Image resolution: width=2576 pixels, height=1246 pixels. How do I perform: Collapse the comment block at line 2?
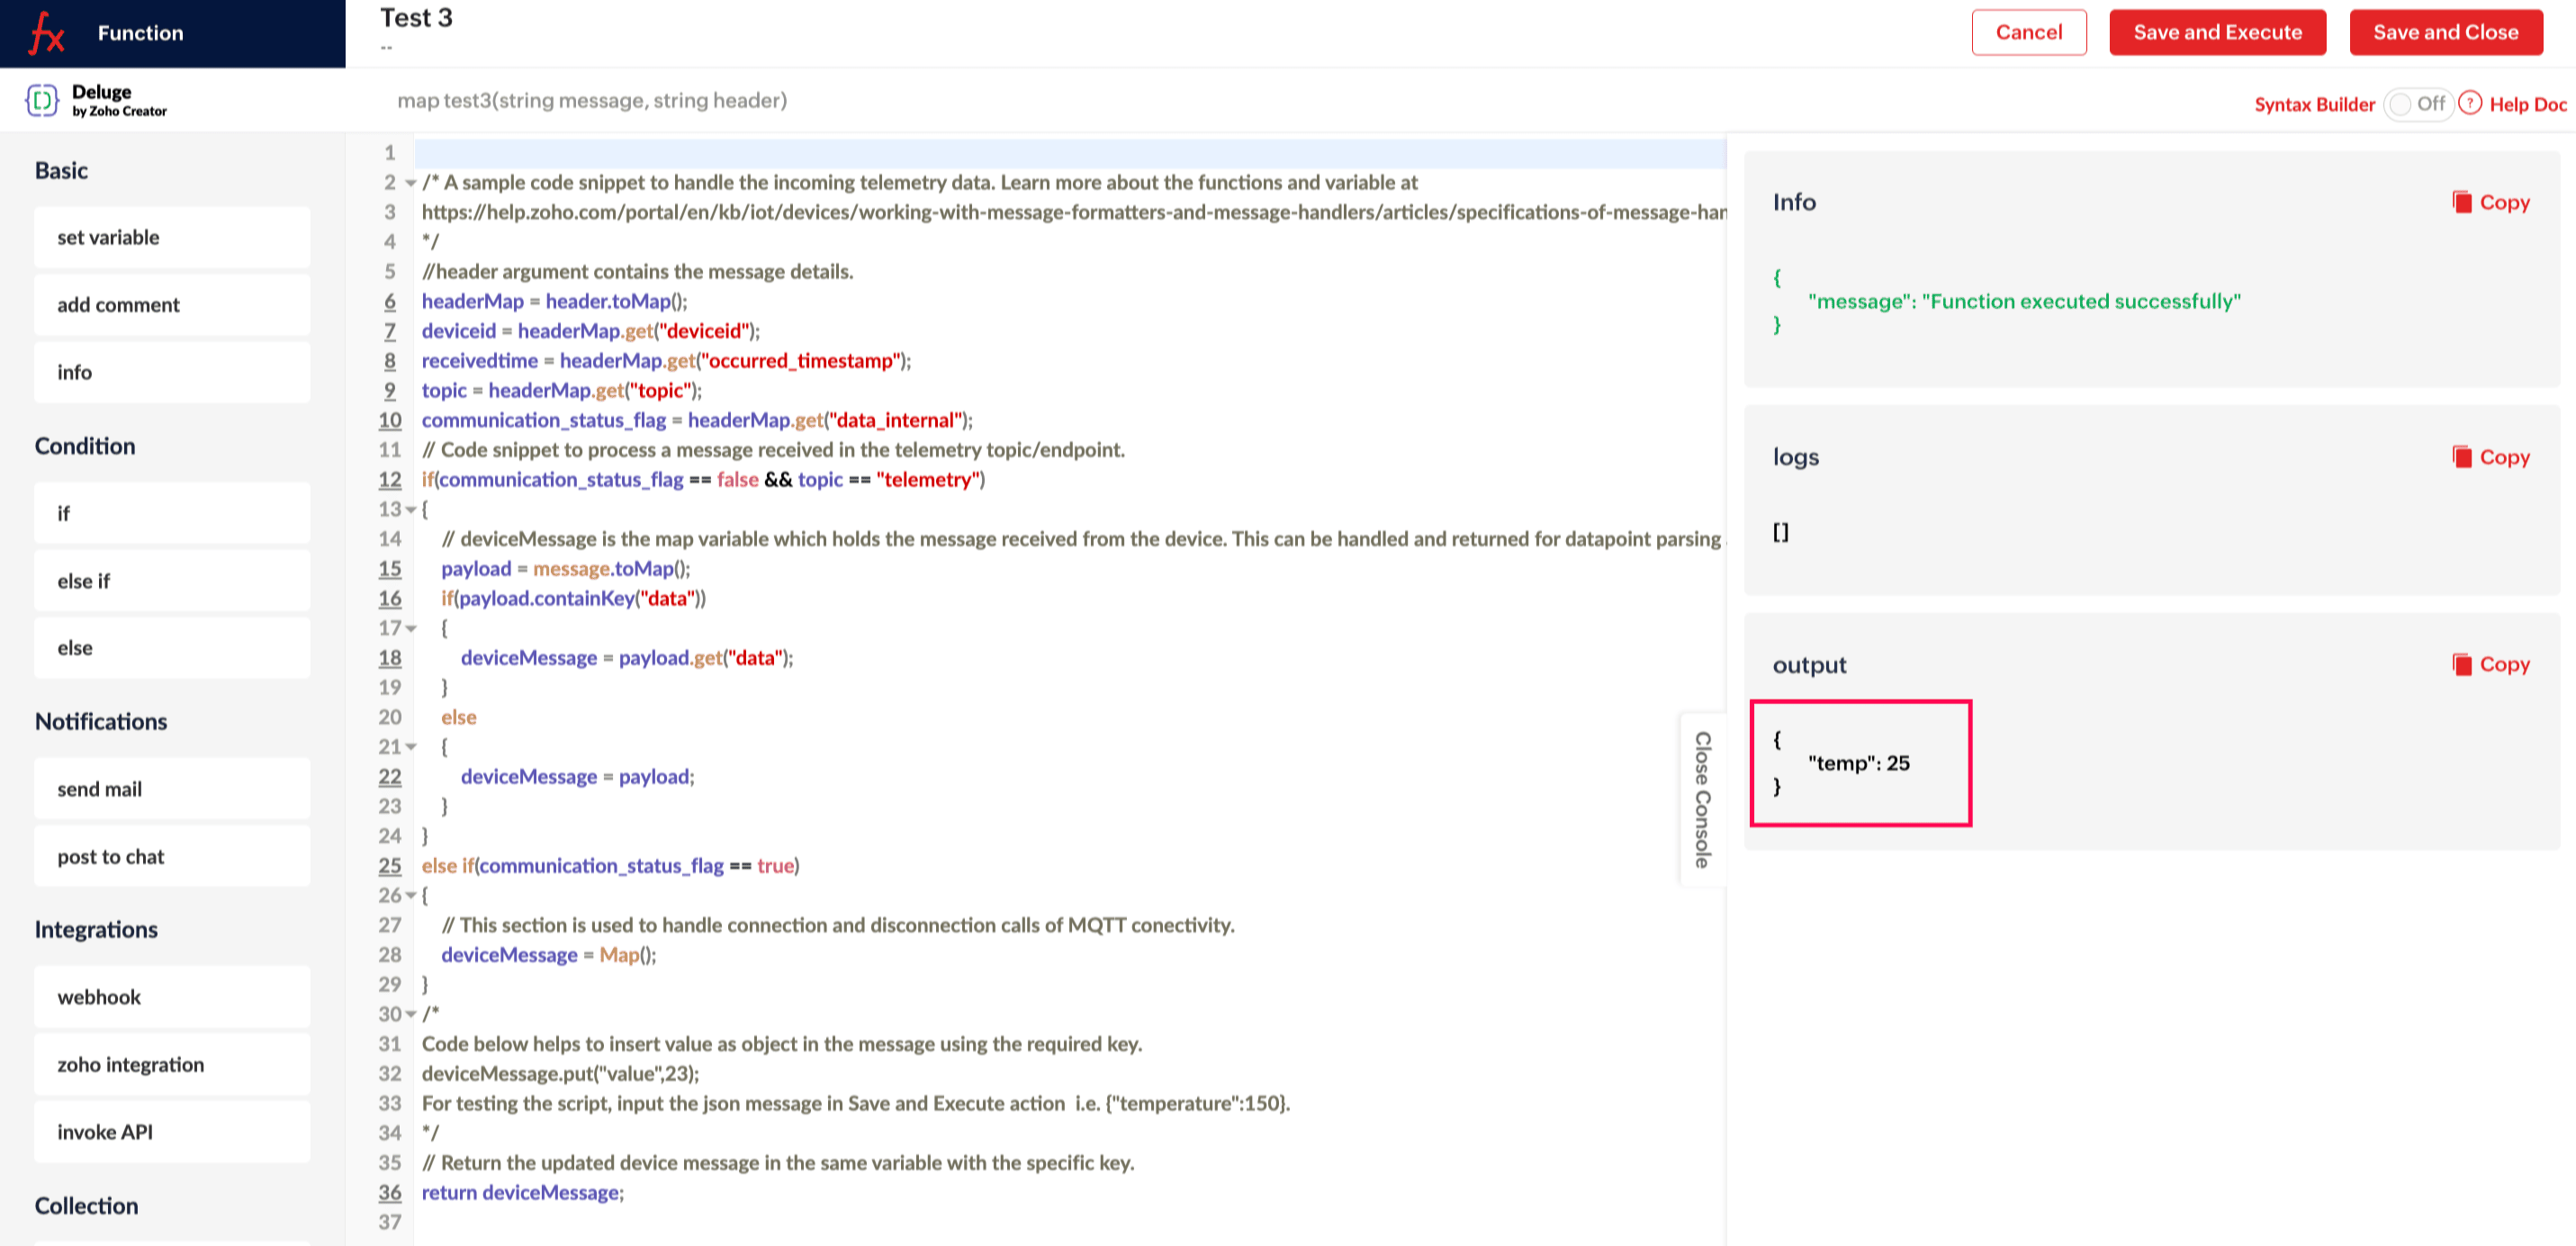click(x=410, y=183)
